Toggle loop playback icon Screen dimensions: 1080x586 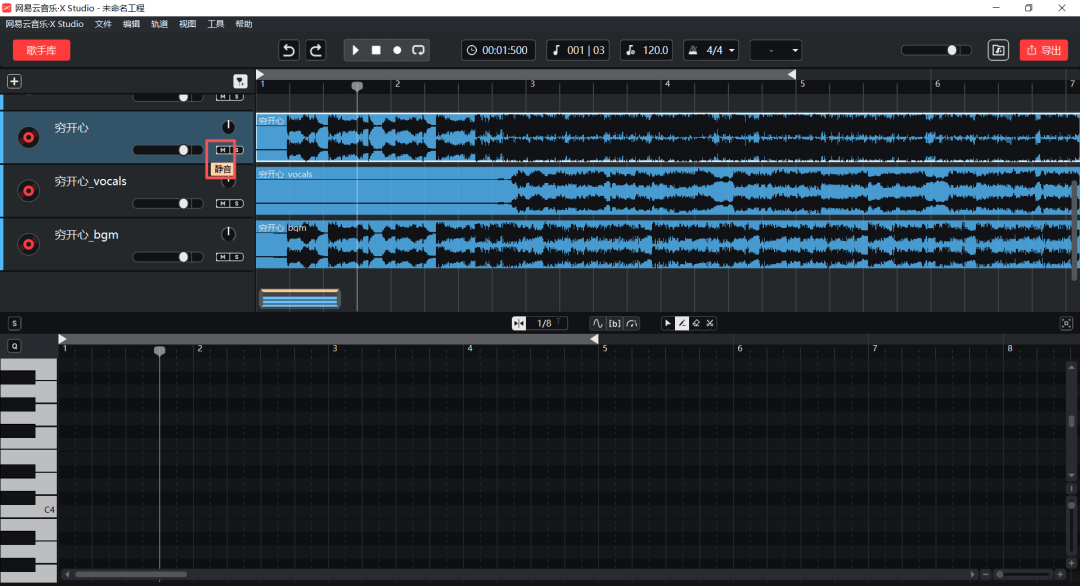(x=418, y=50)
